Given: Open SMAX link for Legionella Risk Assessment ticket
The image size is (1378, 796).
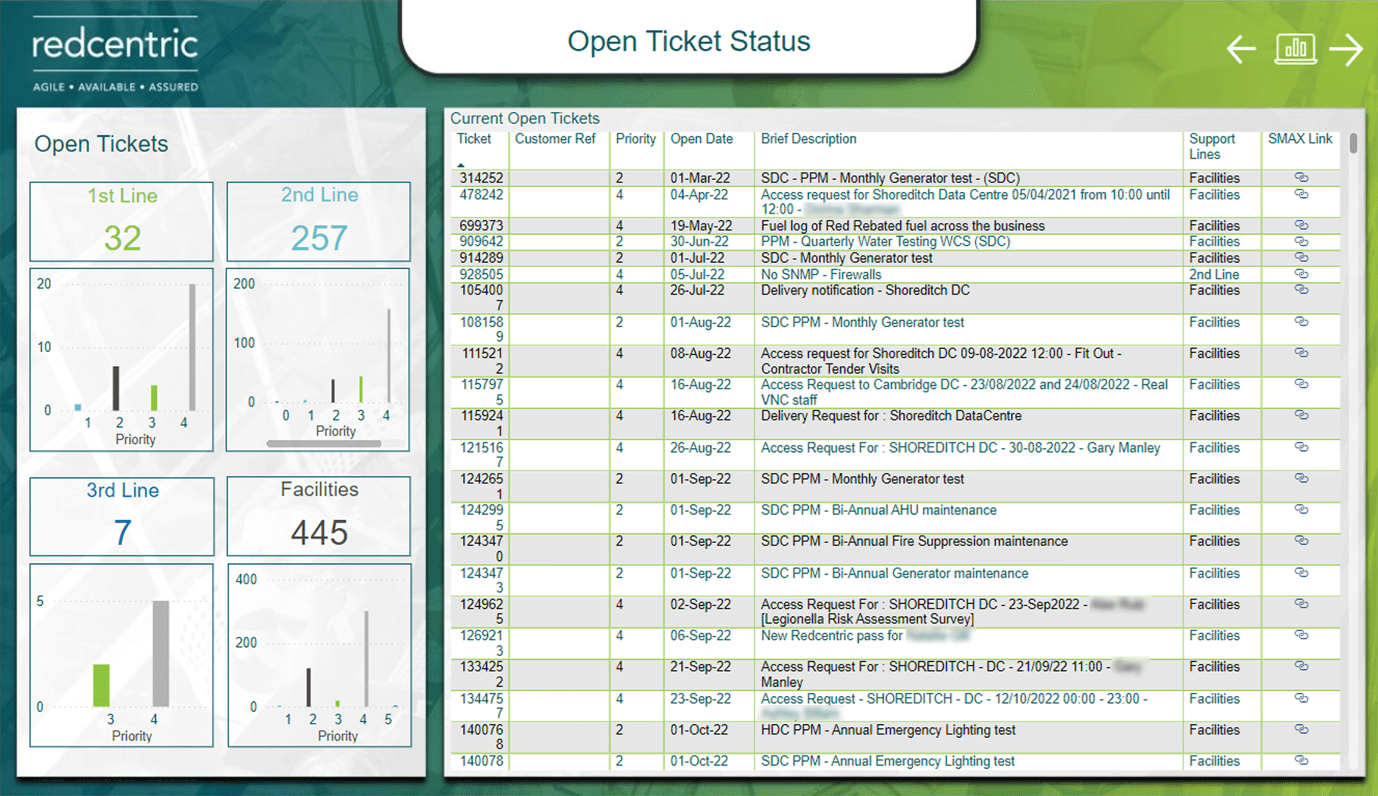Looking at the screenshot, I should [1301, 604].
